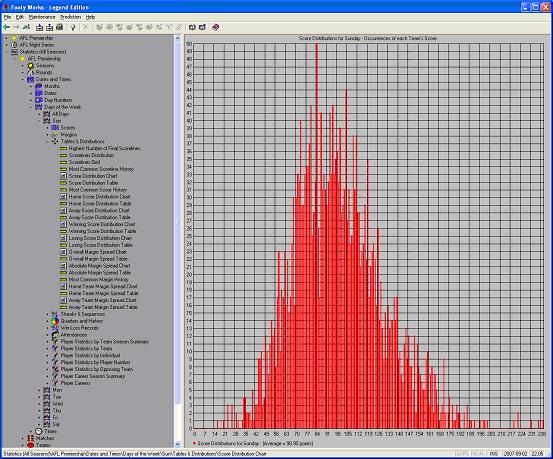Click the Tables & Distributions node icon
553x459 pixels.
pyautogui.click(x=55, y=141)
